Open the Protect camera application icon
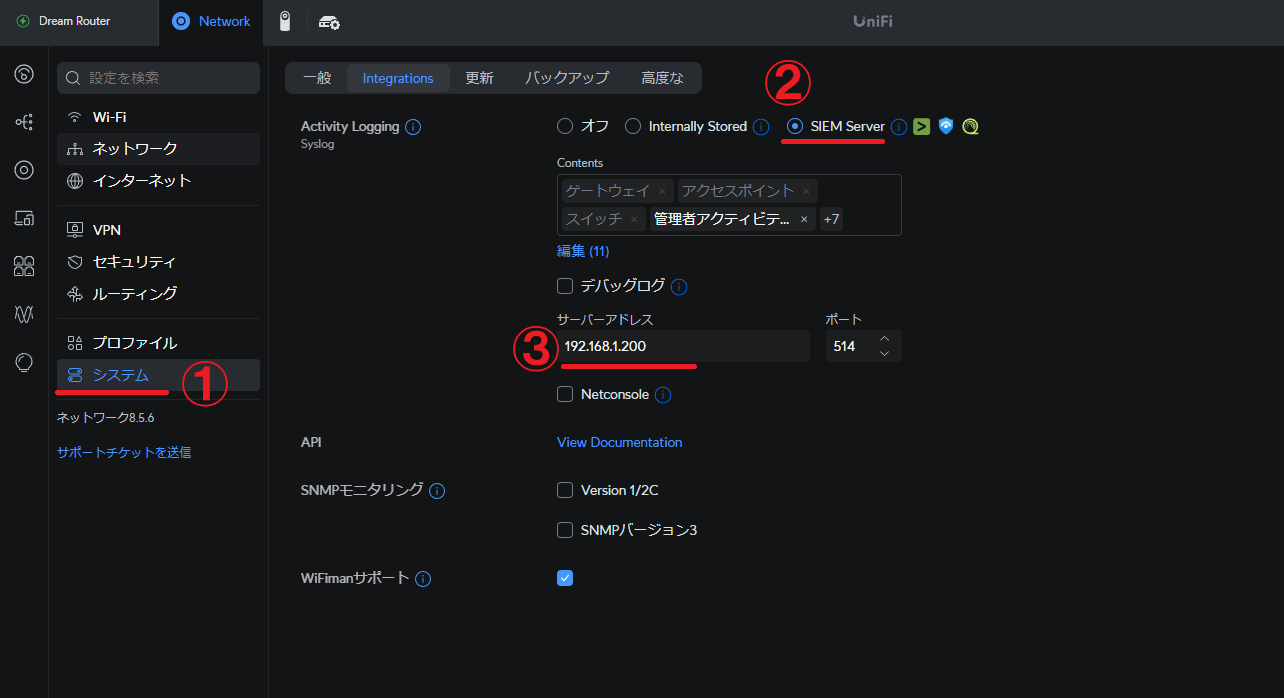Screen dimensions: 1284x698 coord(285,21)
